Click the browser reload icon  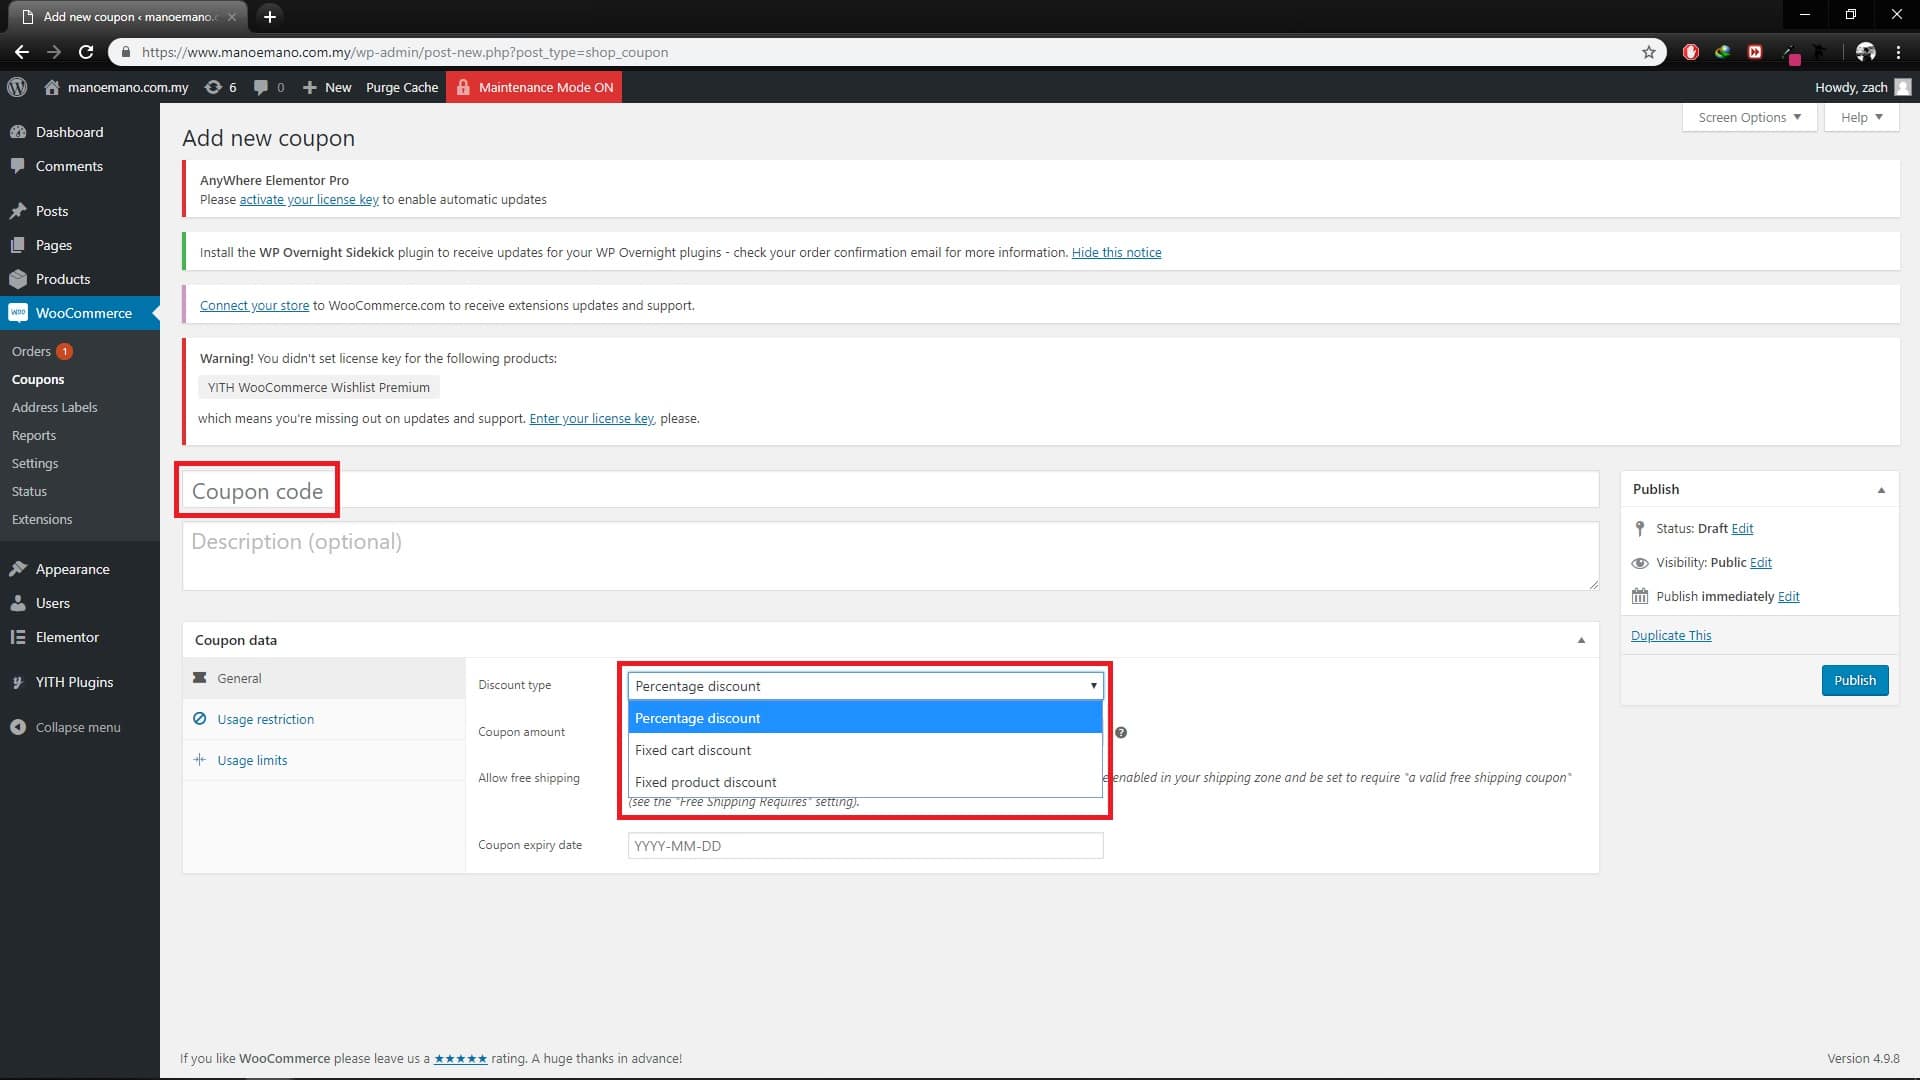(x=86, y=52)
